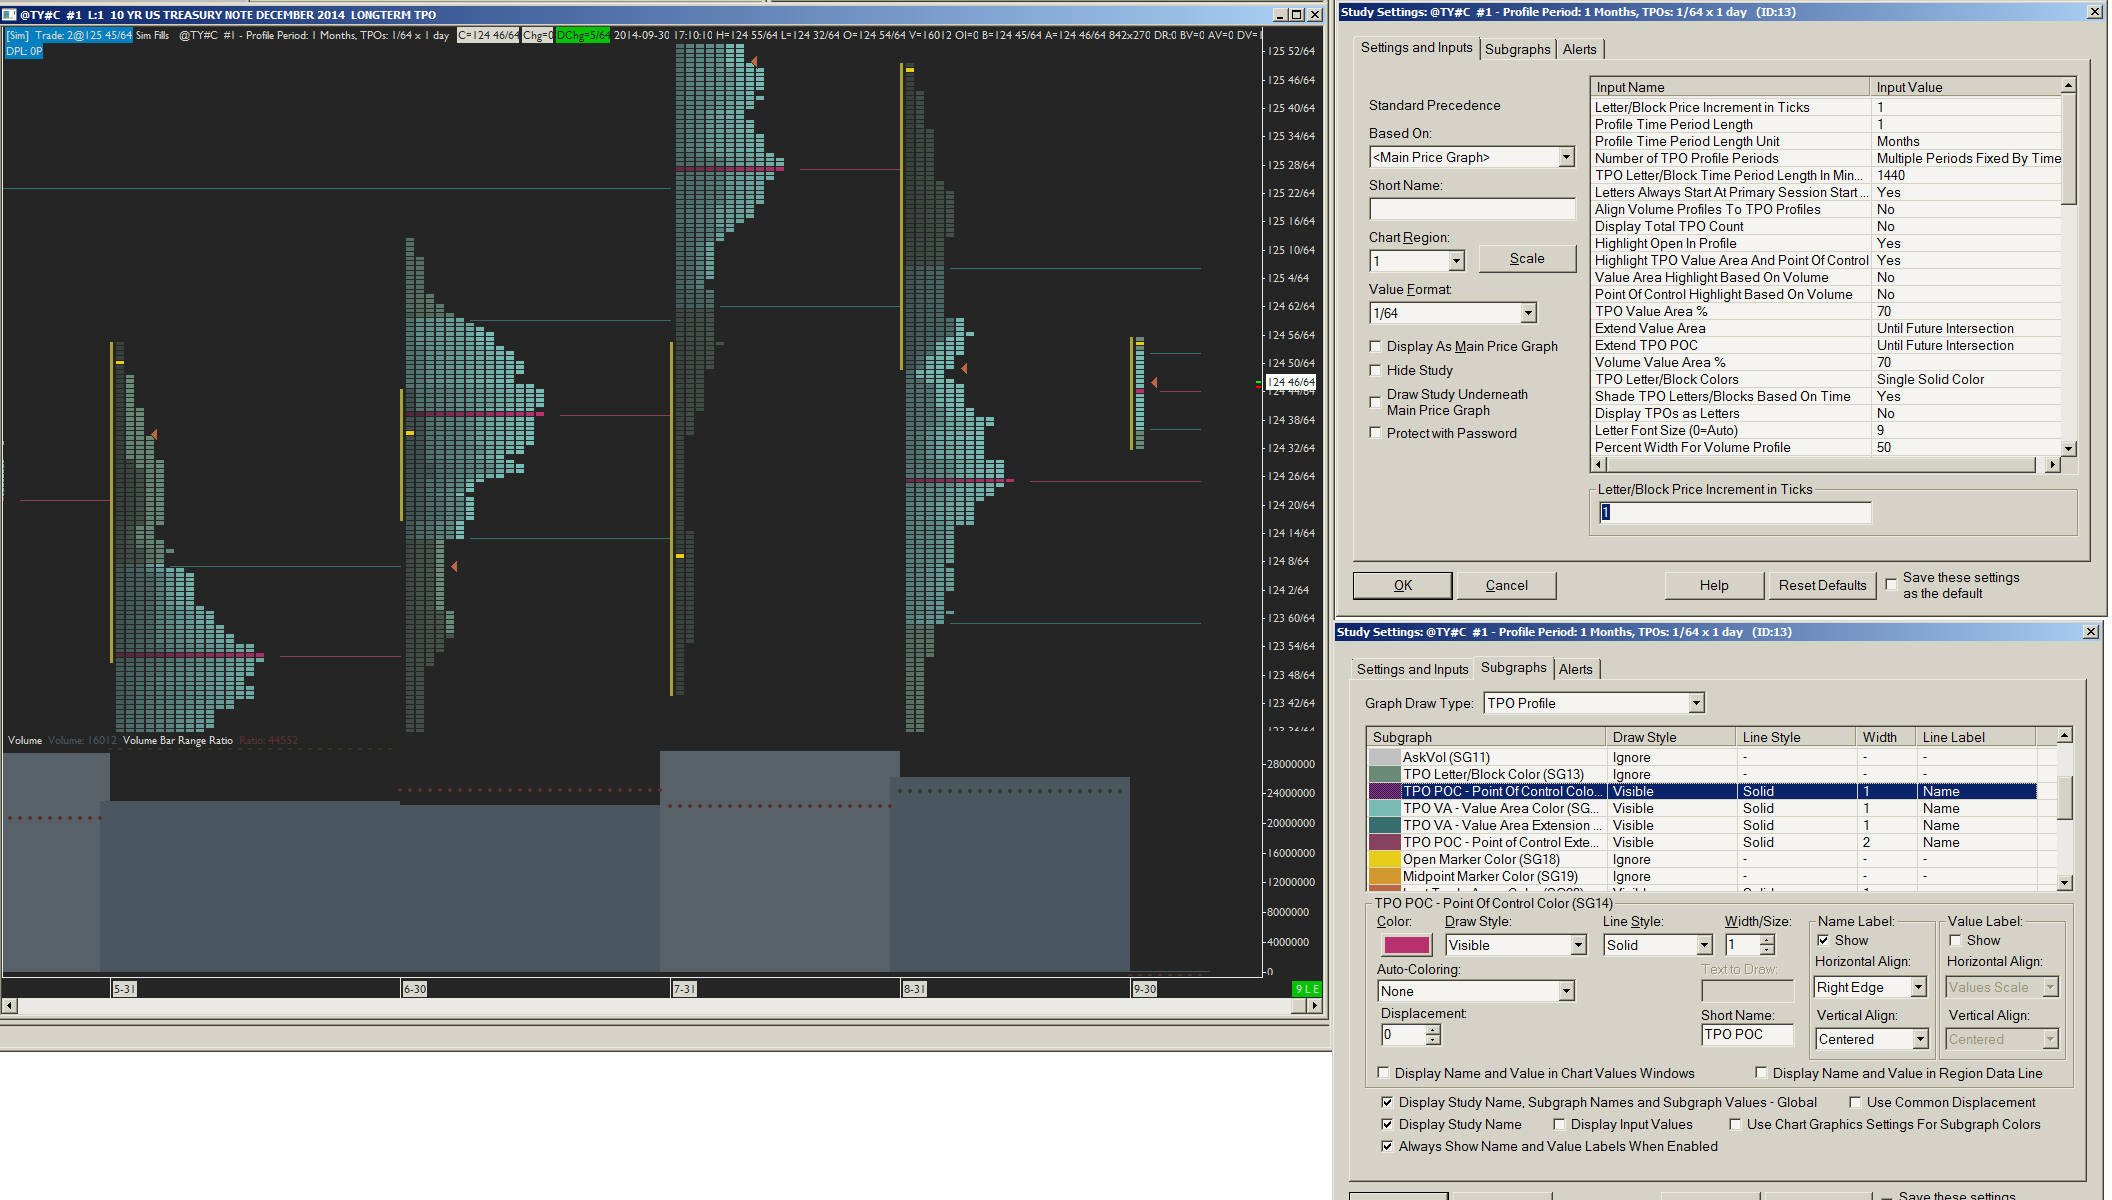The height and width of the screenshot is (1200, 2112).
Task: Open Settings and Inputs tab in lower dialog
Action: point(1412,669)
